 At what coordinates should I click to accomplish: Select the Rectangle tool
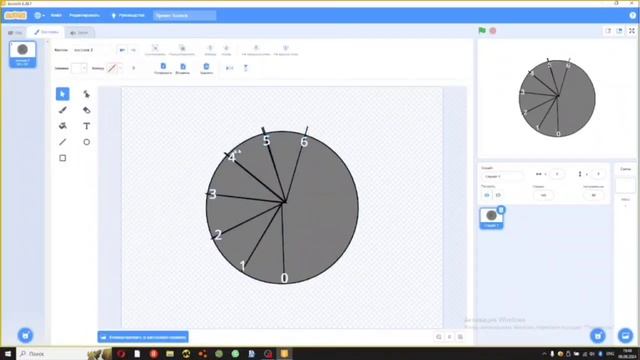pos(62,158)
